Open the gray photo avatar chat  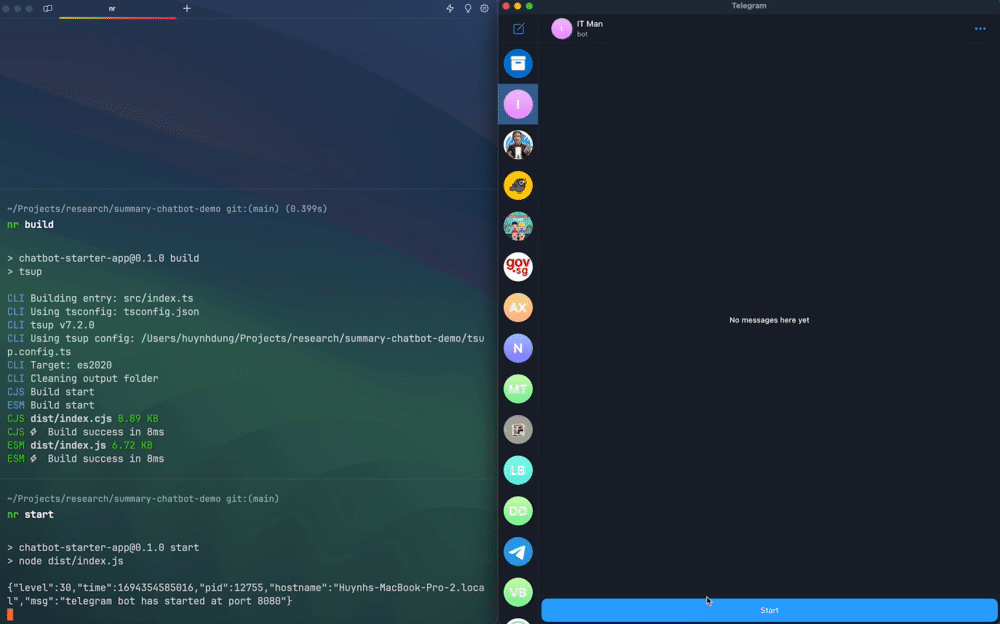(x=518, y=429)
